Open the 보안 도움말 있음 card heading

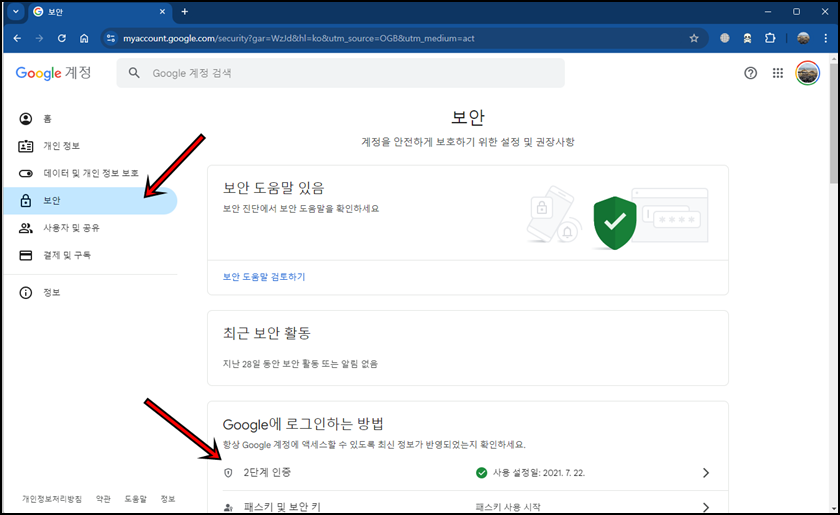pos(274,188)
